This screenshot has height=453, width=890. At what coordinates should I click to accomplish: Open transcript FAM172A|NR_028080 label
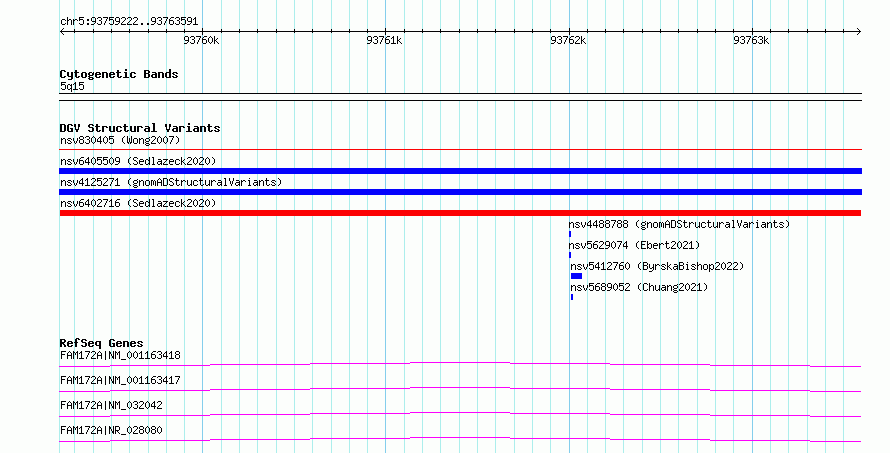[x=111, y=430]
